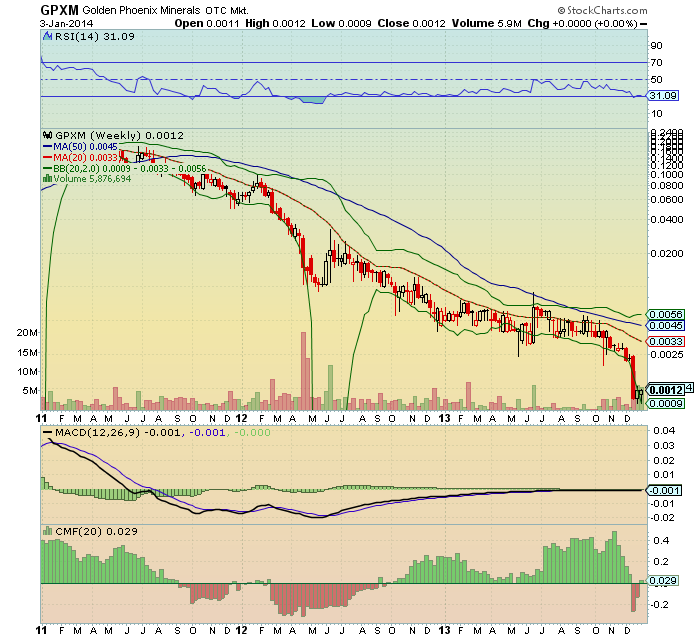Click the 0.0045 MA(50) price tag
Image resolution: width=700 pixels, height=639 pixels.
pos(665,326)
